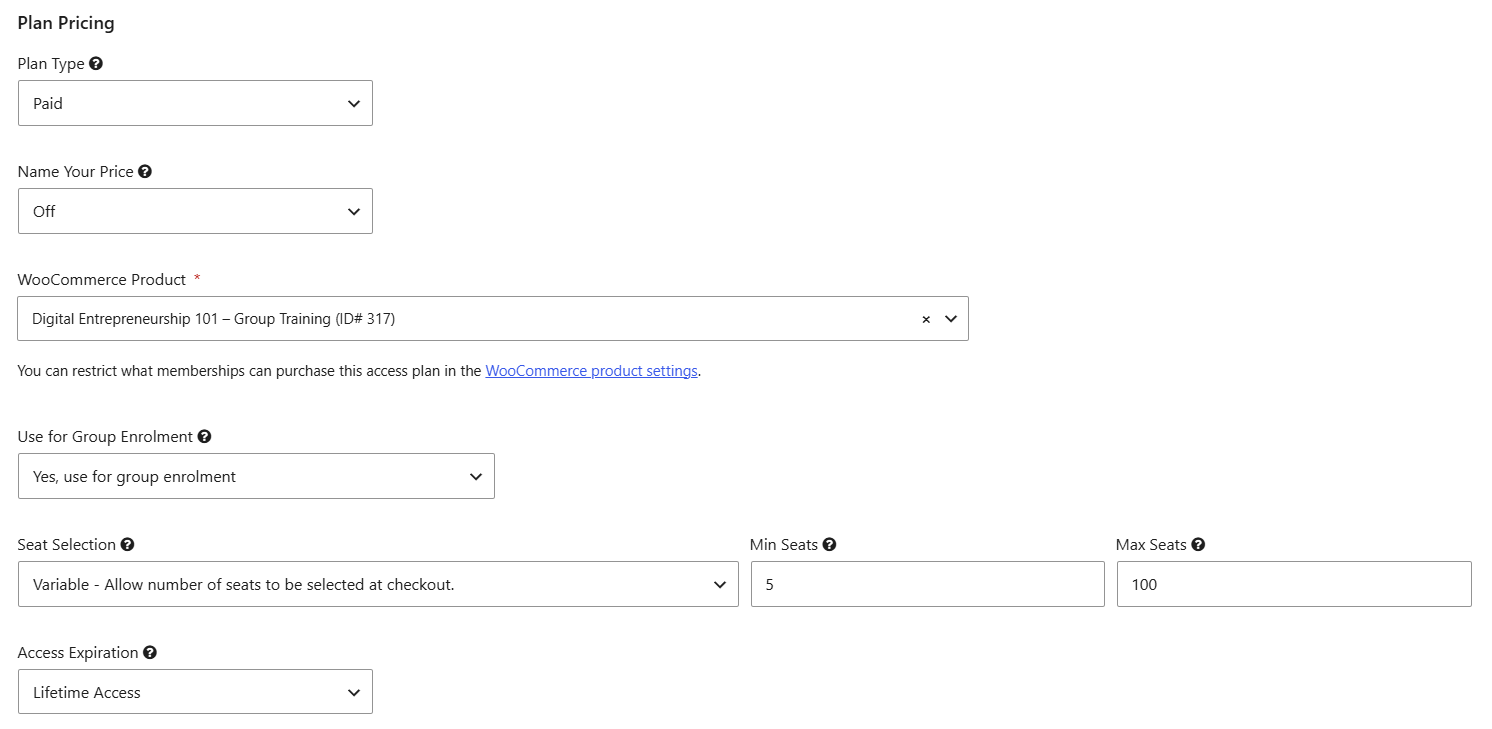Open help tooltip for Plan Type

[96, 64]
